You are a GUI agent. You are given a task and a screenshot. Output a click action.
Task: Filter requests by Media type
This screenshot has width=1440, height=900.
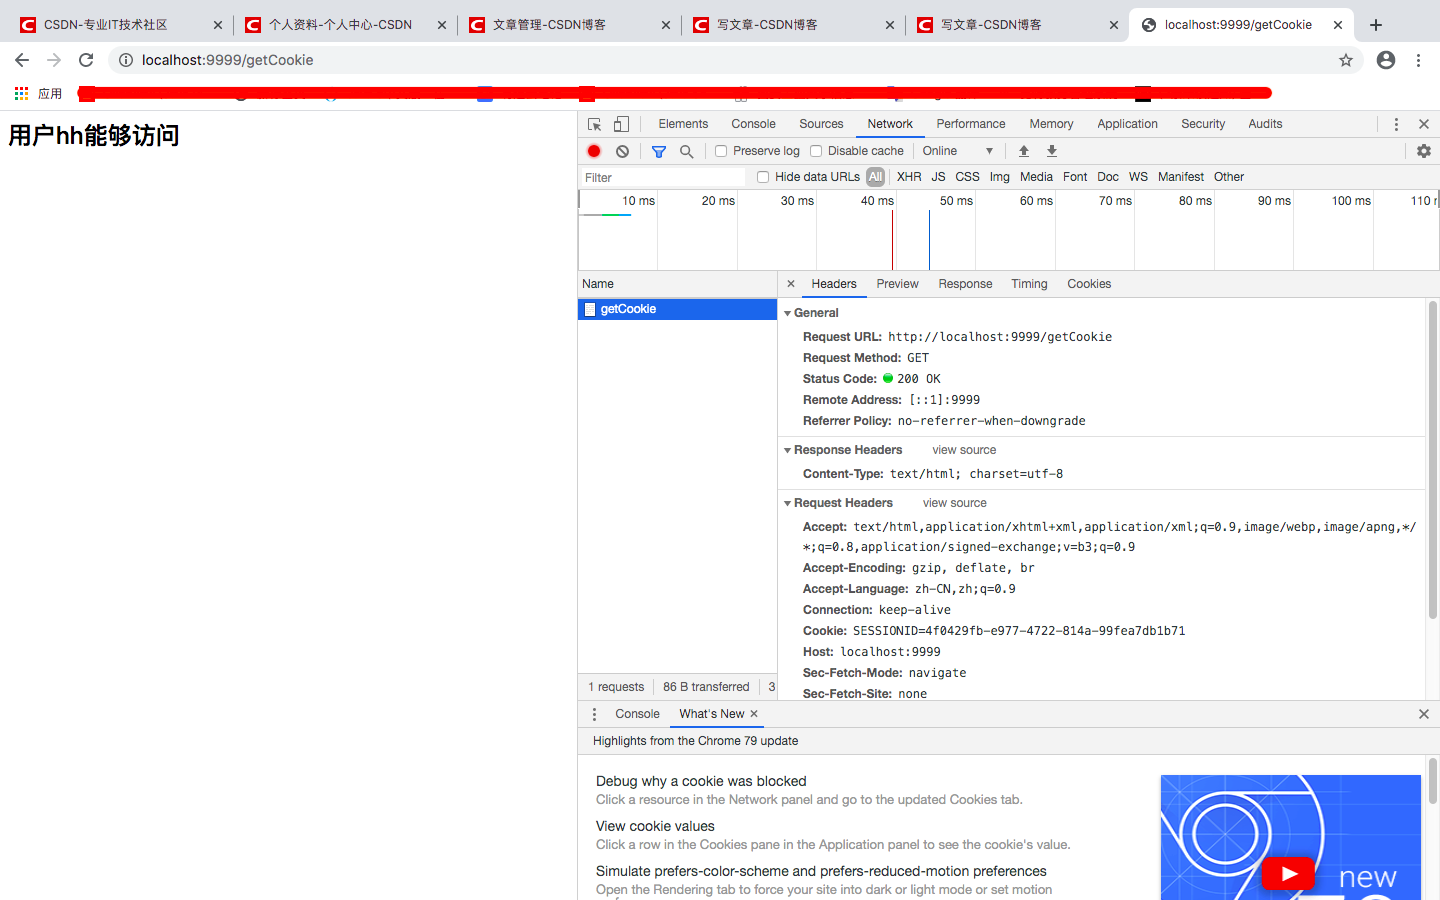1036,177
